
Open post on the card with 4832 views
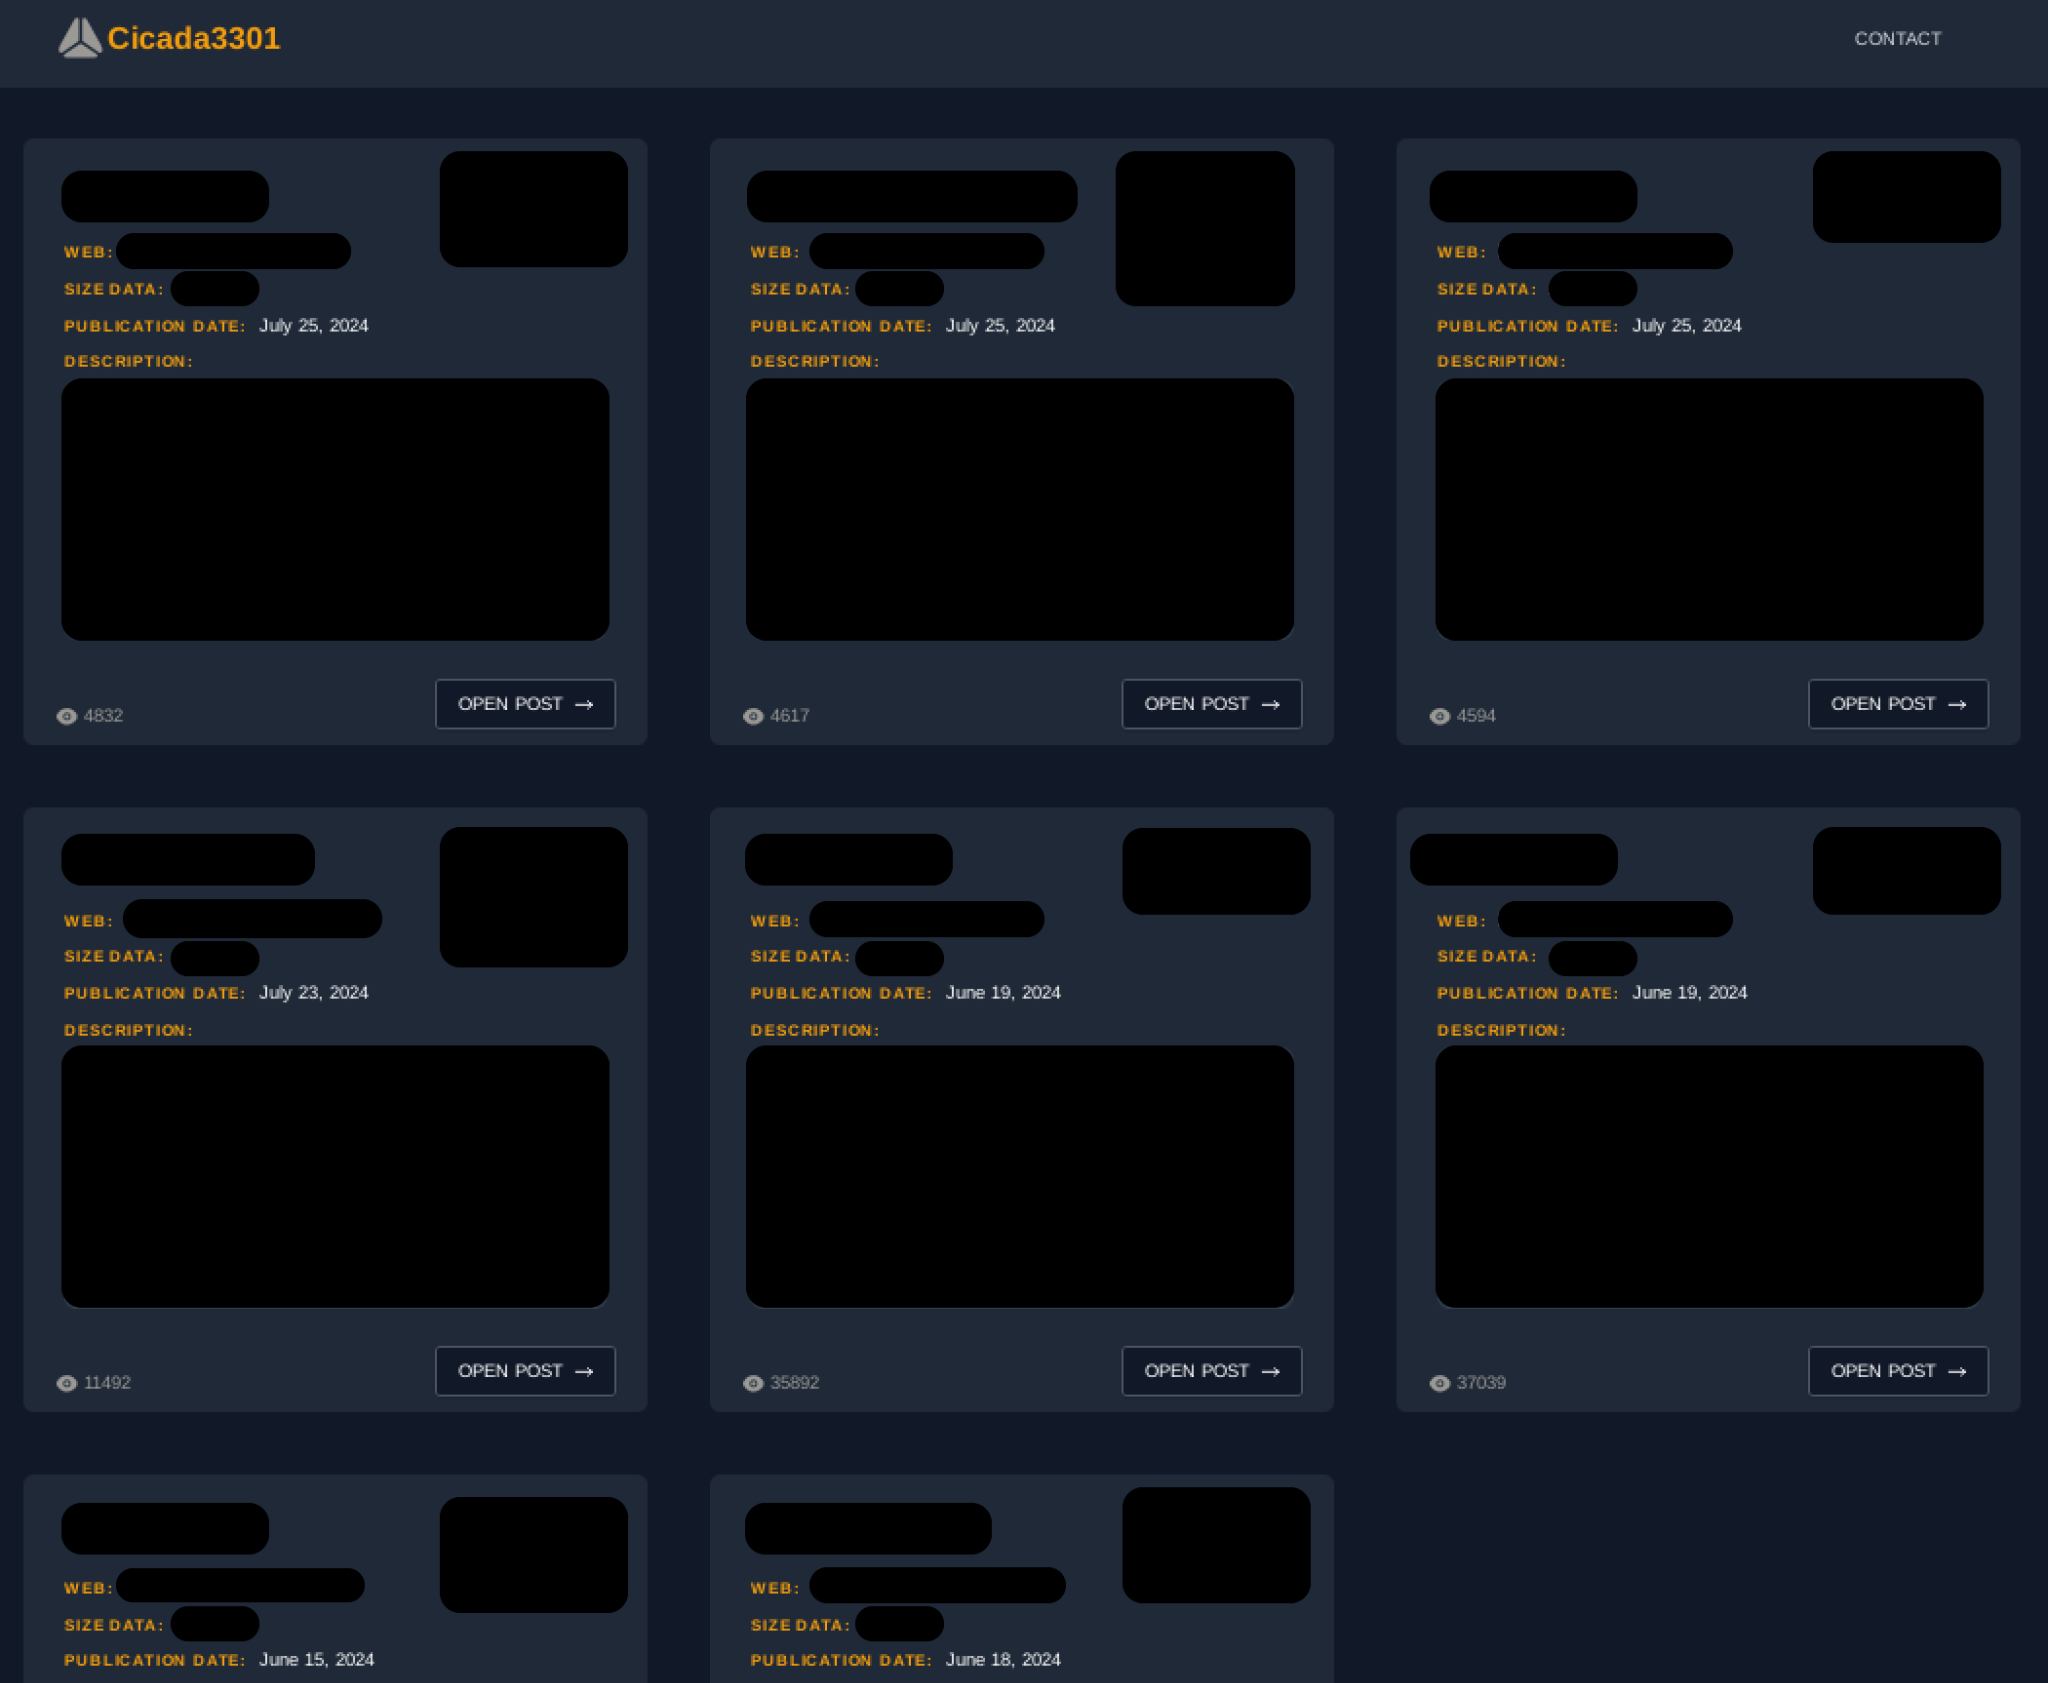[x=524, y=704]
